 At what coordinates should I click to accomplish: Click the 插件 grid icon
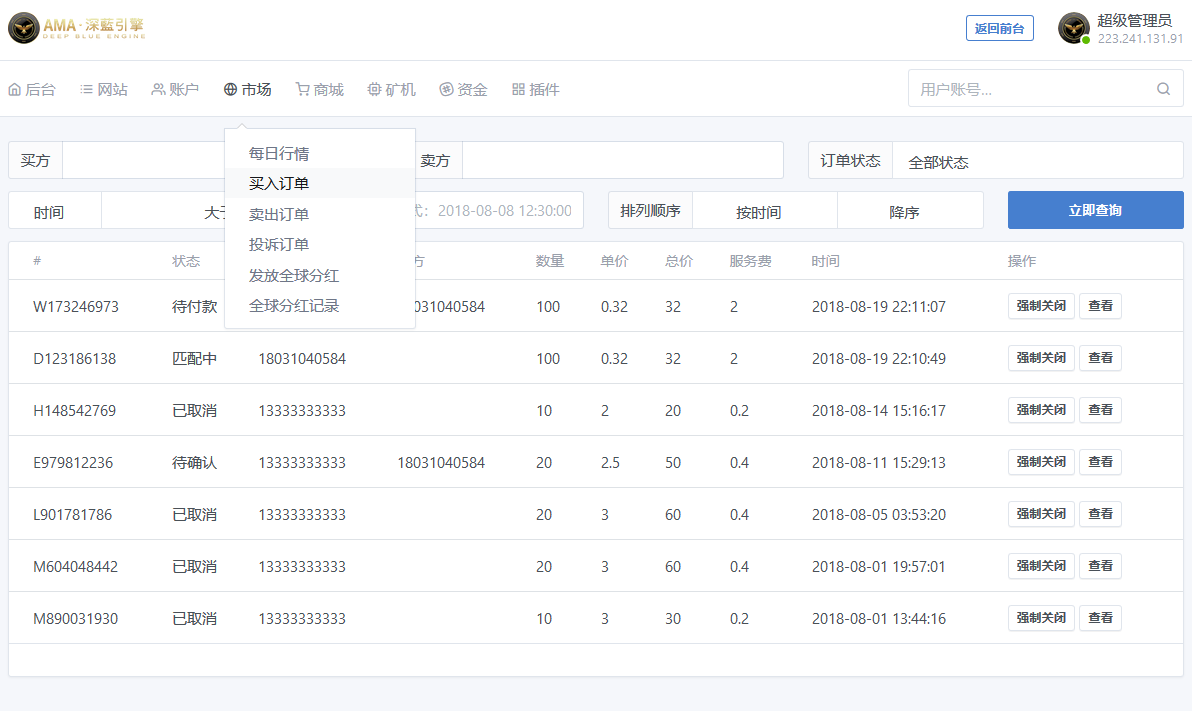point(518,90)
